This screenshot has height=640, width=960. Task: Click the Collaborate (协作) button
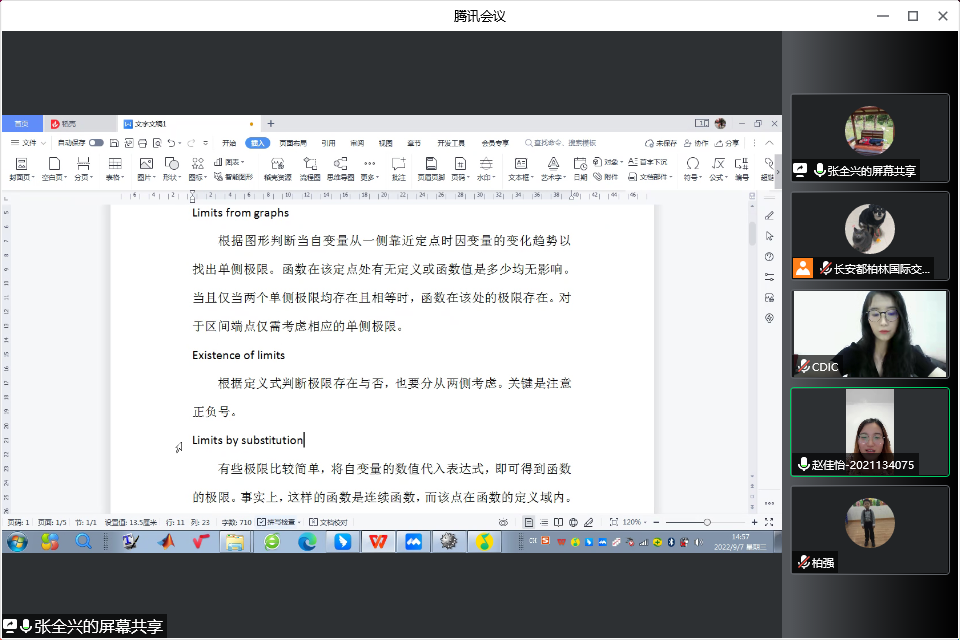click(697, 143)
